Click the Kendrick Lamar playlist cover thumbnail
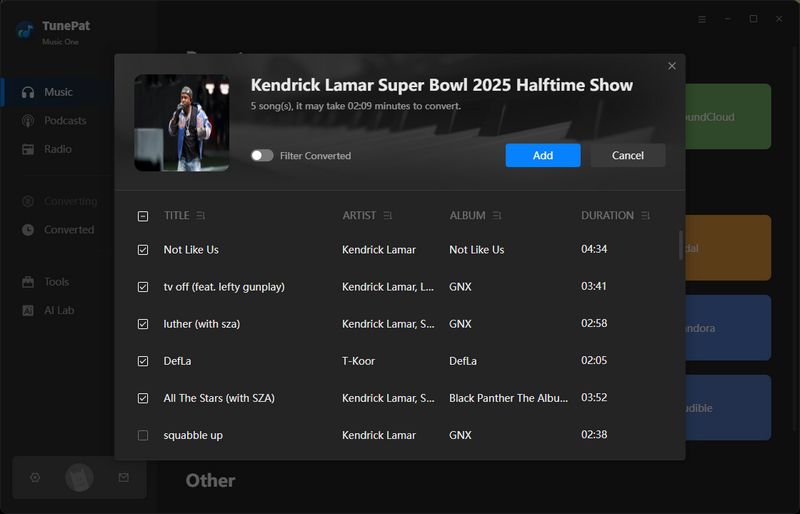 click(182, 123)
